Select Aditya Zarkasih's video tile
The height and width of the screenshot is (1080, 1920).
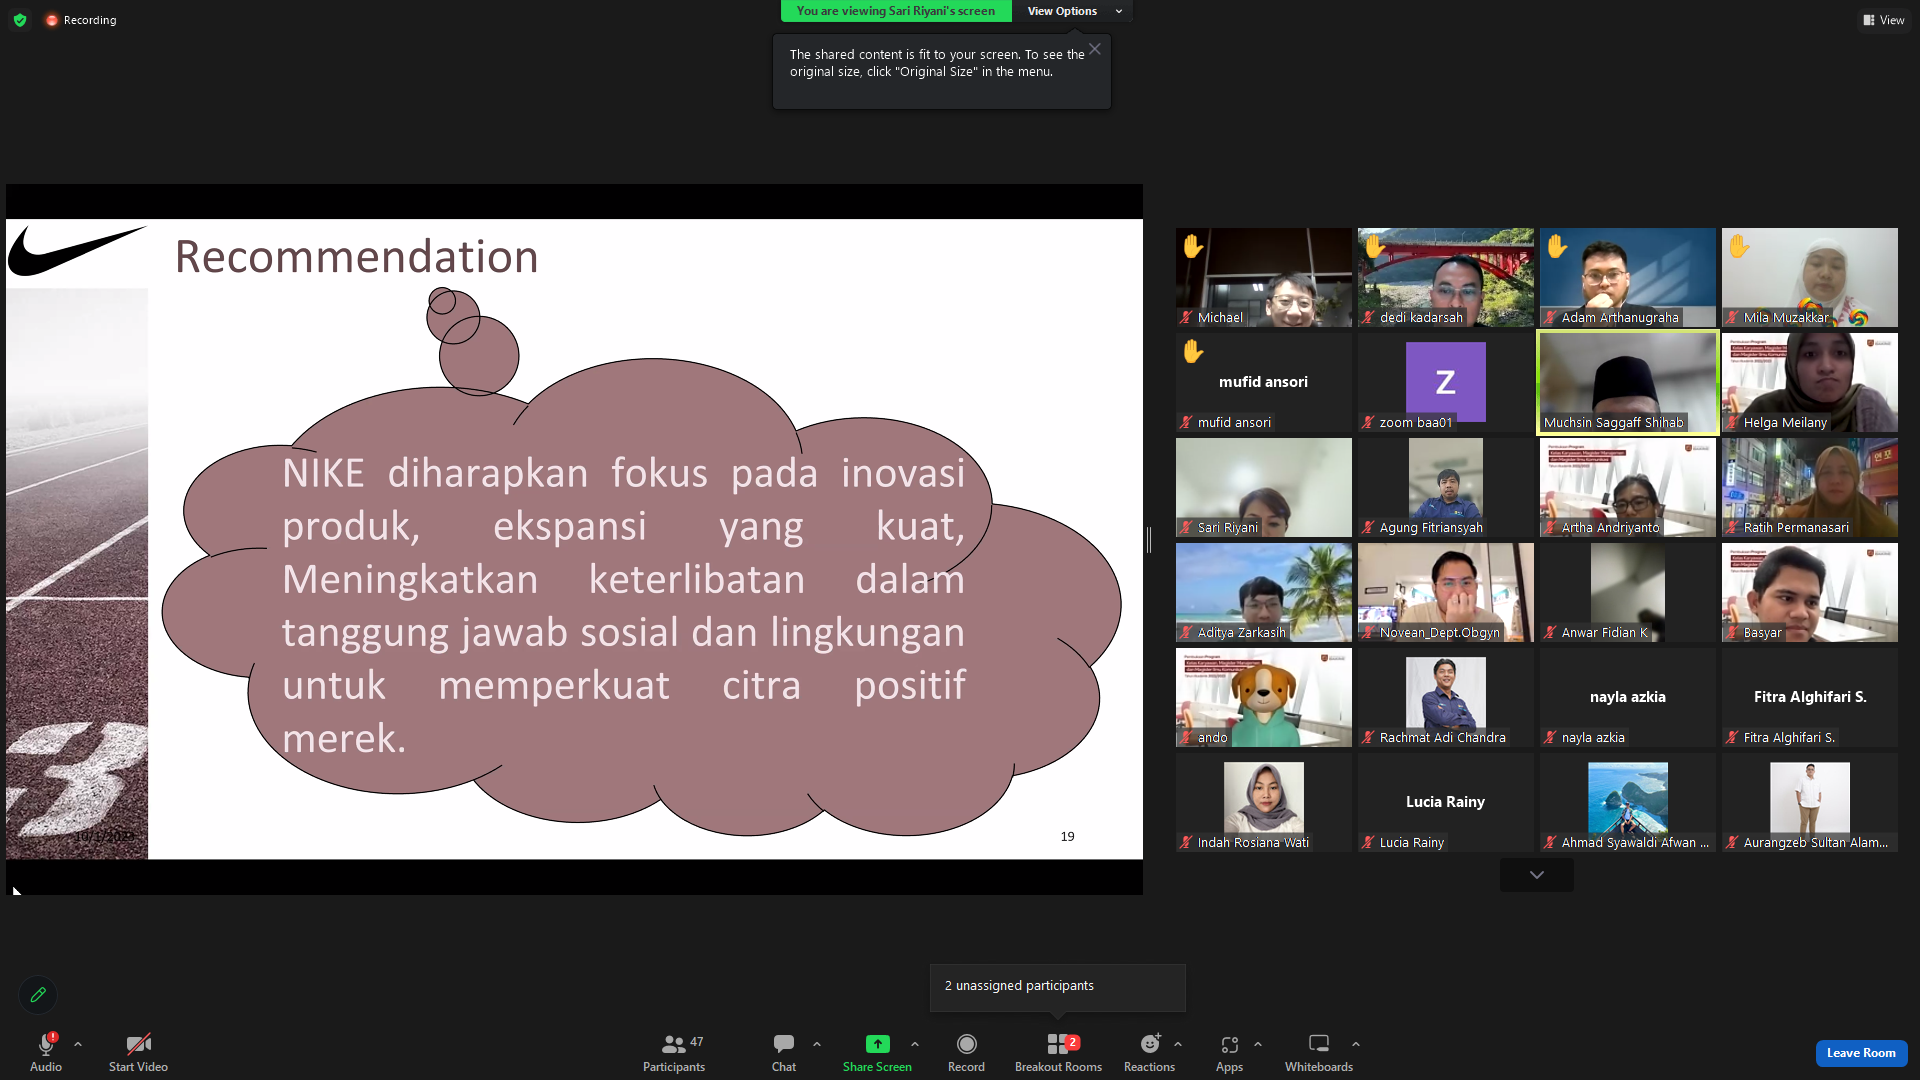pos(1264,592)
